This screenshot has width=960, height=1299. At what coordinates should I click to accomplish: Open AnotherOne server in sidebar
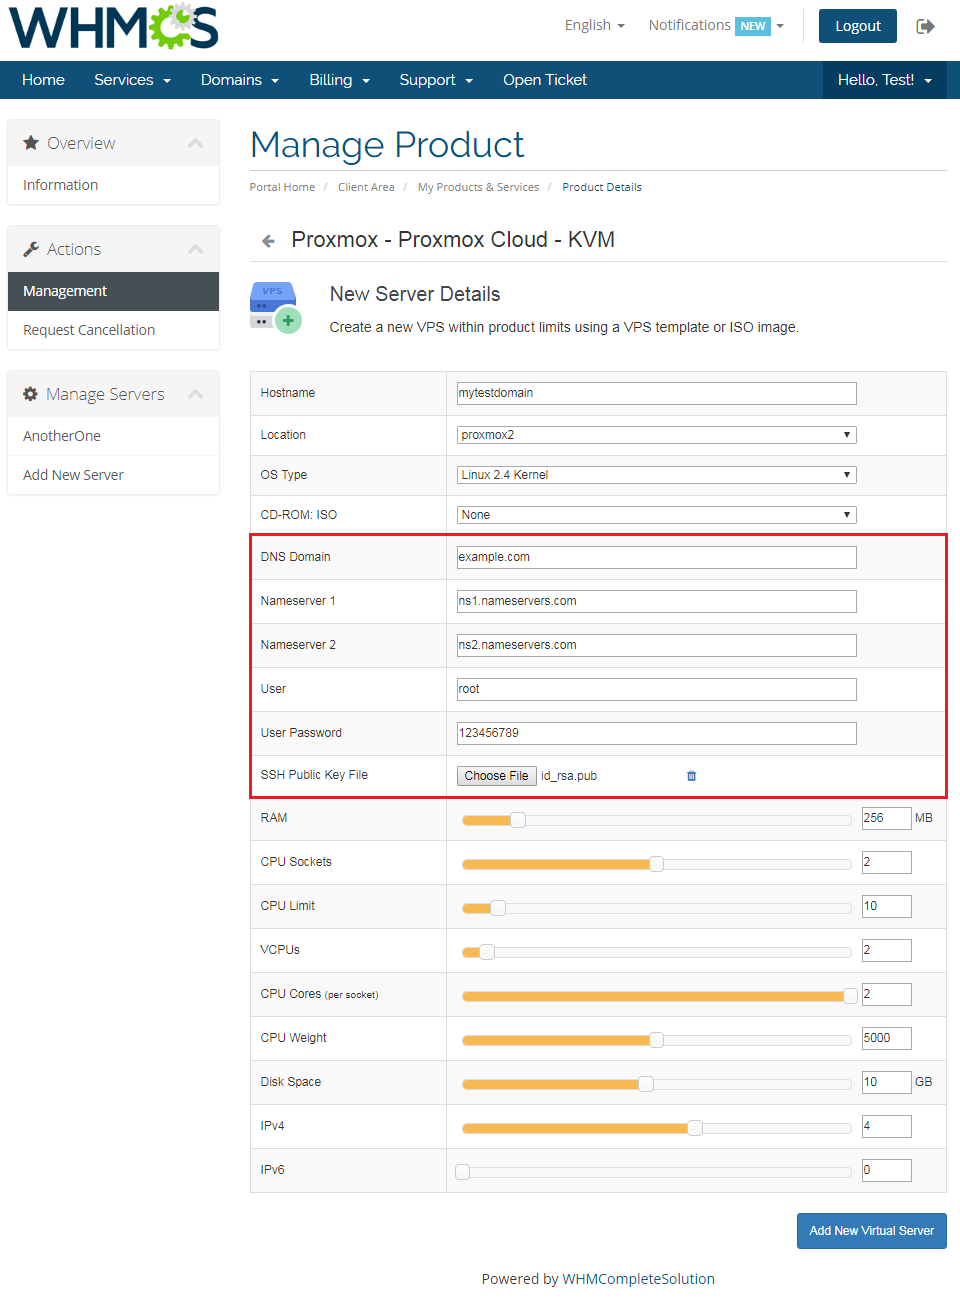click(x=113, y=436)
